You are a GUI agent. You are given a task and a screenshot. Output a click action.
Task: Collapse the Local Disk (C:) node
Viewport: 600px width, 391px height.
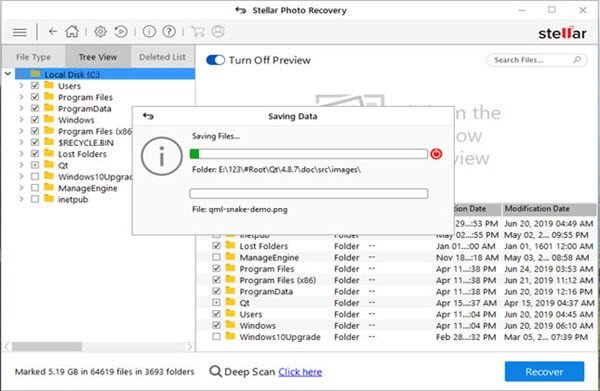click(8, 73)
